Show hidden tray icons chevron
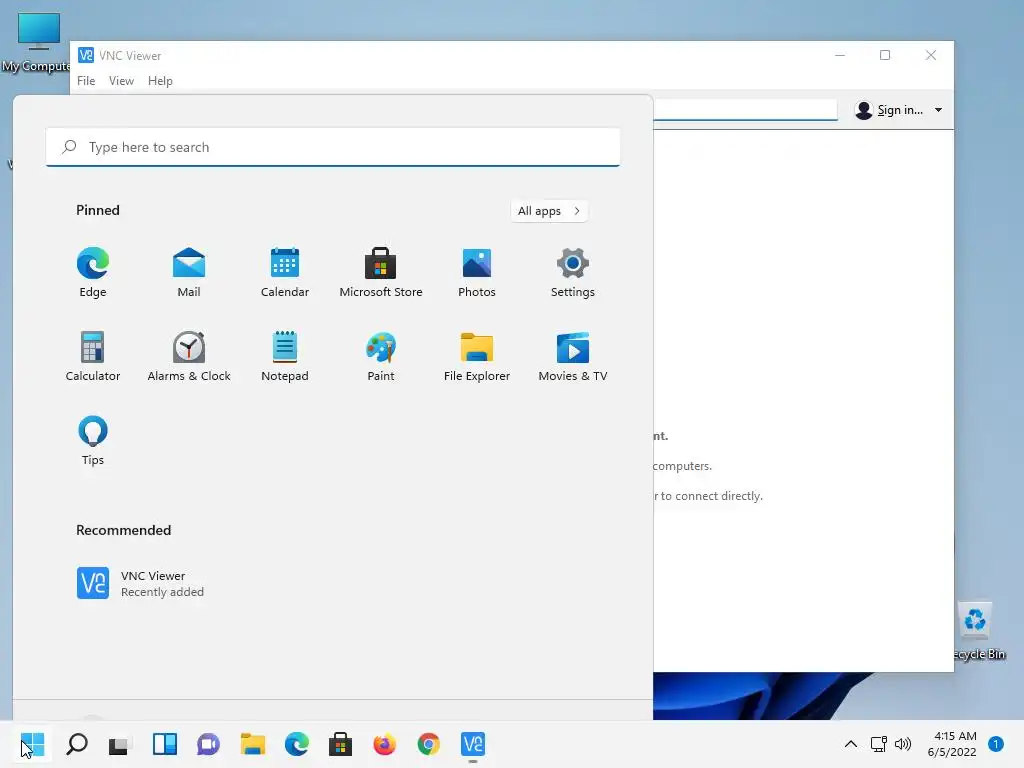Screen dimensions: 1024x768 click(850, 744)
